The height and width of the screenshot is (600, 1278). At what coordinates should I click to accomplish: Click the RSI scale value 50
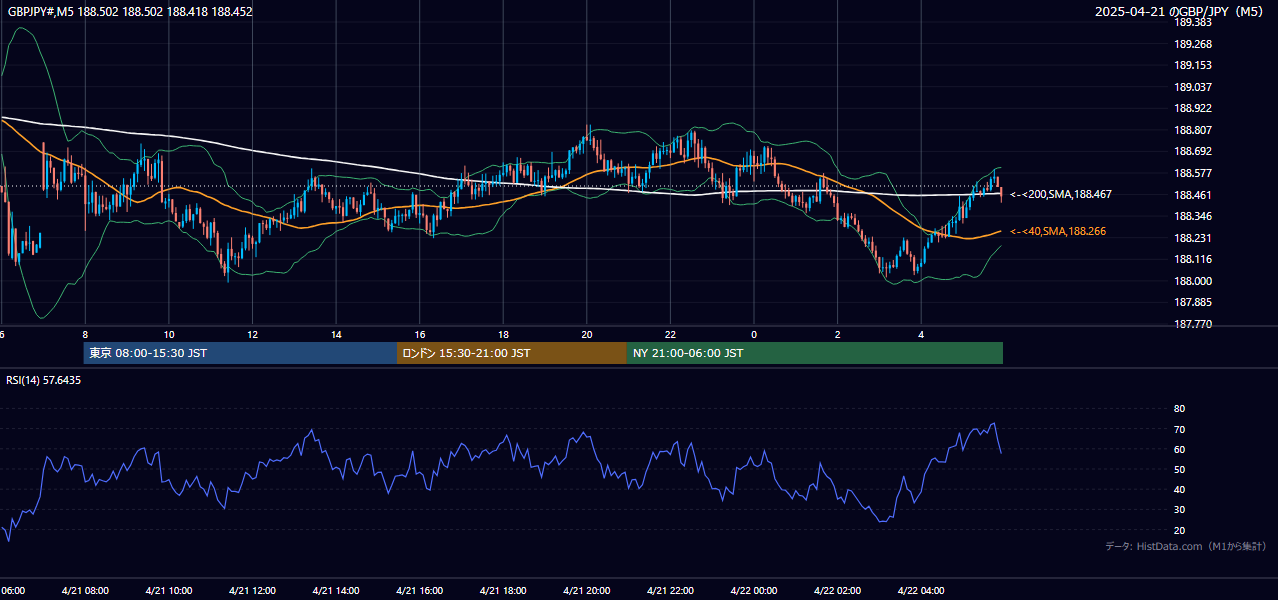(x=1179, y=469)
